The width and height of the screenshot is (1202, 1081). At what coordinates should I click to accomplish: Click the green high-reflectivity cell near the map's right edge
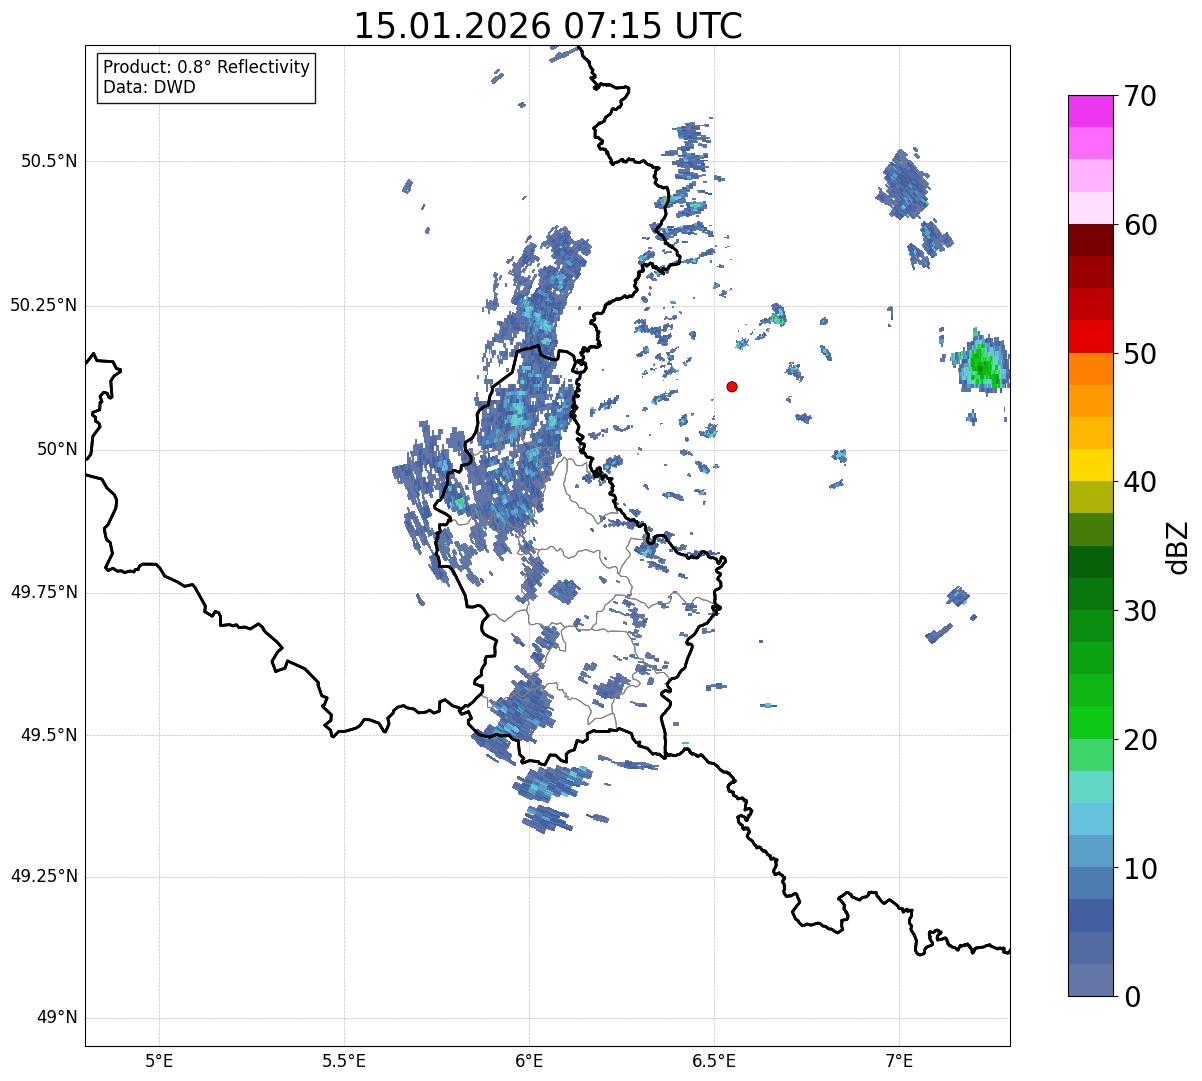pos(982,363)
